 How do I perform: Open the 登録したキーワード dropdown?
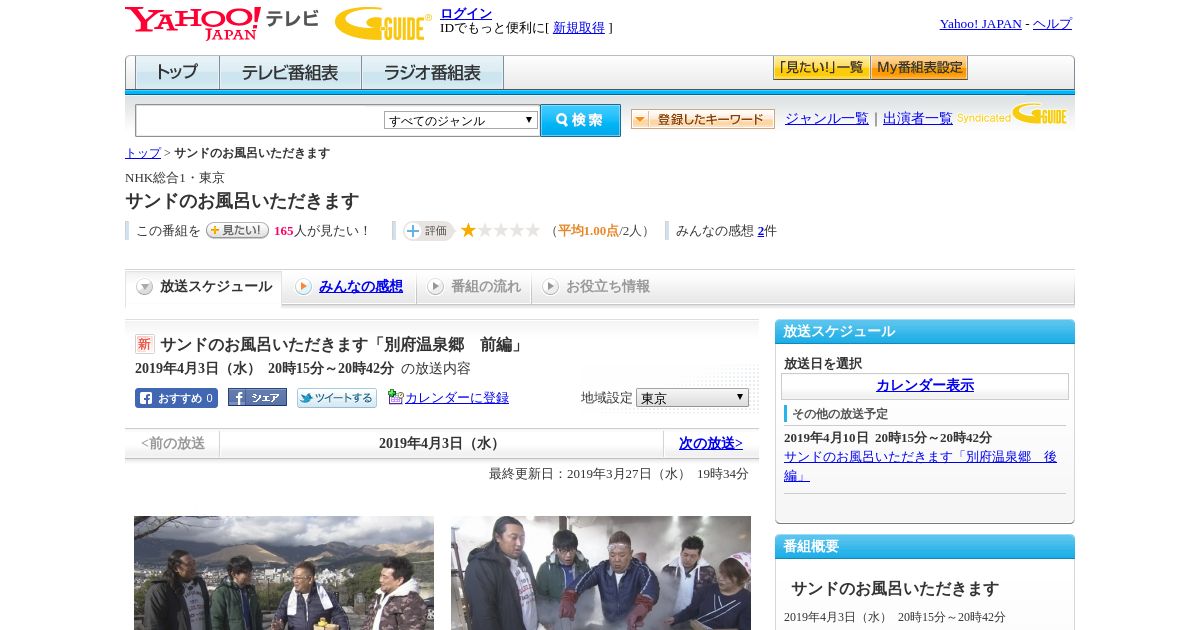click(x=703, y=119)
